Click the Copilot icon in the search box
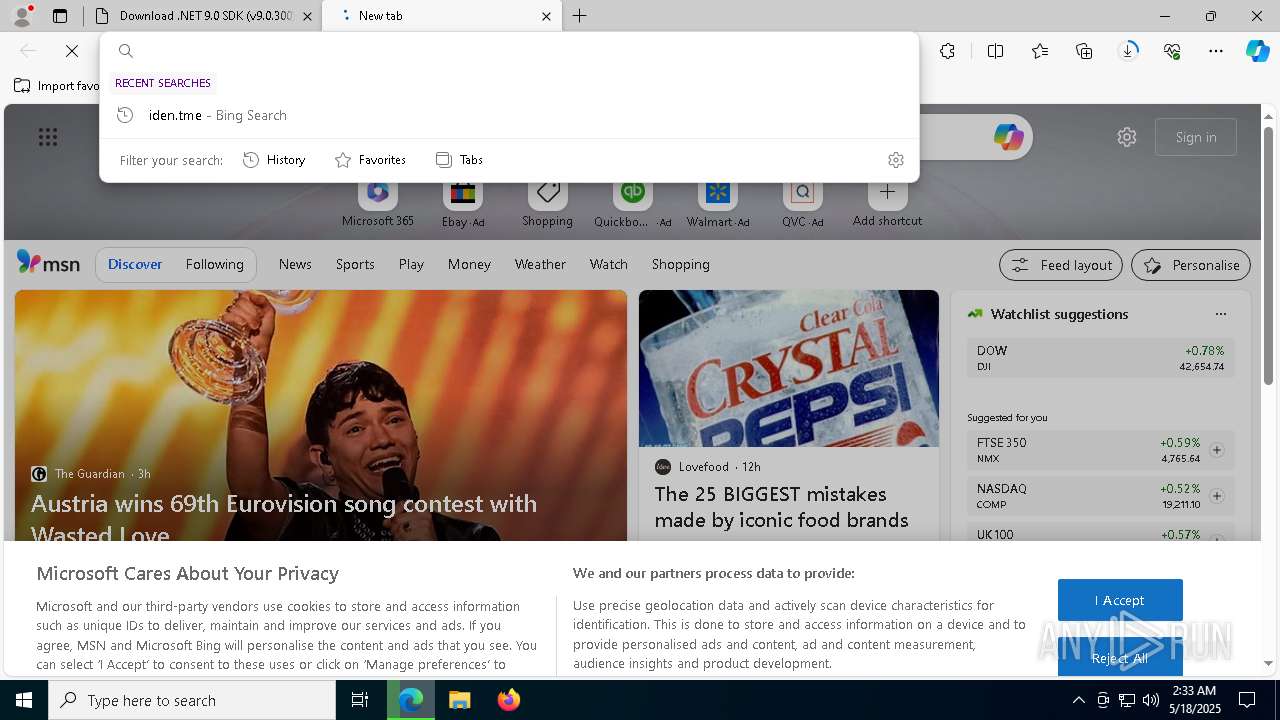The width and height of the screenshot is (1280, 720). pyautogui.click(x=1008, y=137)
